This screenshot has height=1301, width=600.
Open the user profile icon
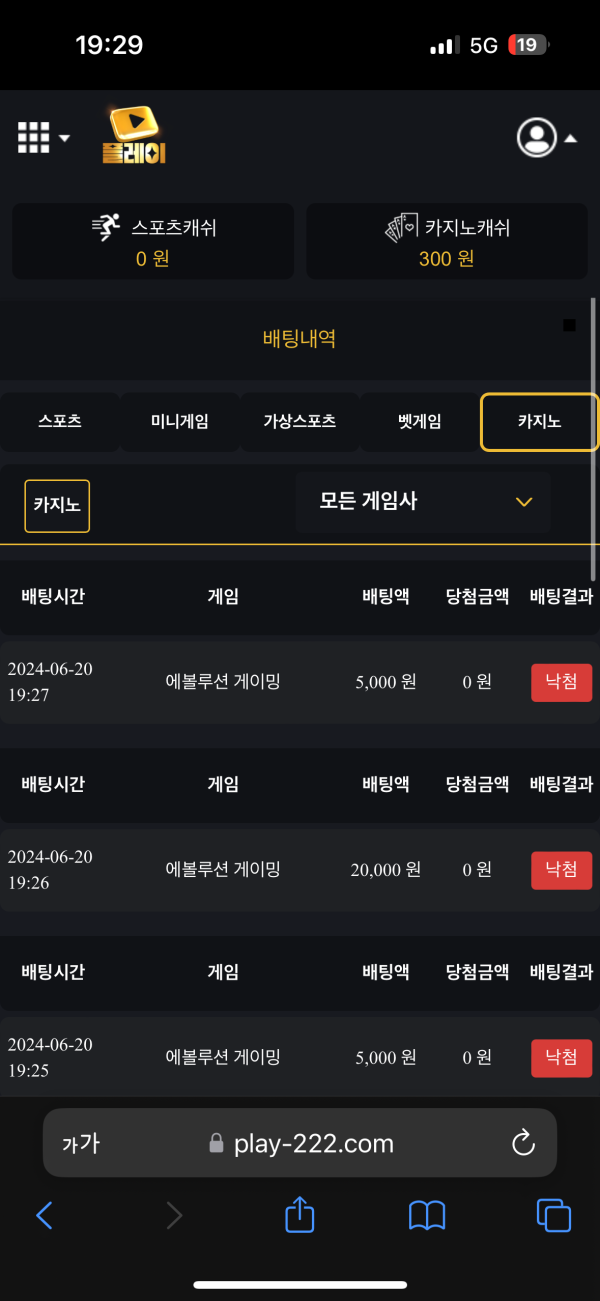pos(537,138)
